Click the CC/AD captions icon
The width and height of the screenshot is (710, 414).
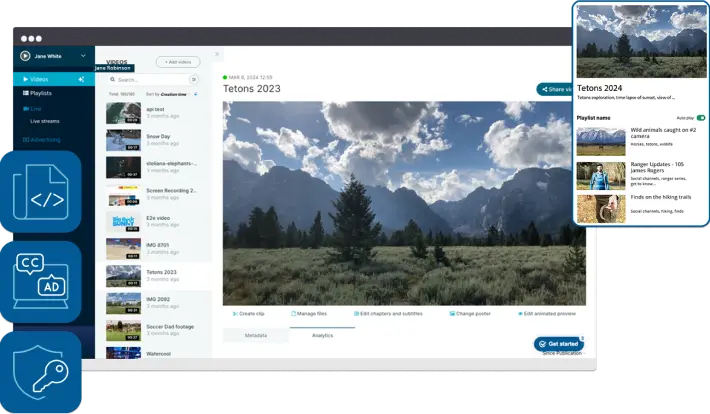[40, 279]
